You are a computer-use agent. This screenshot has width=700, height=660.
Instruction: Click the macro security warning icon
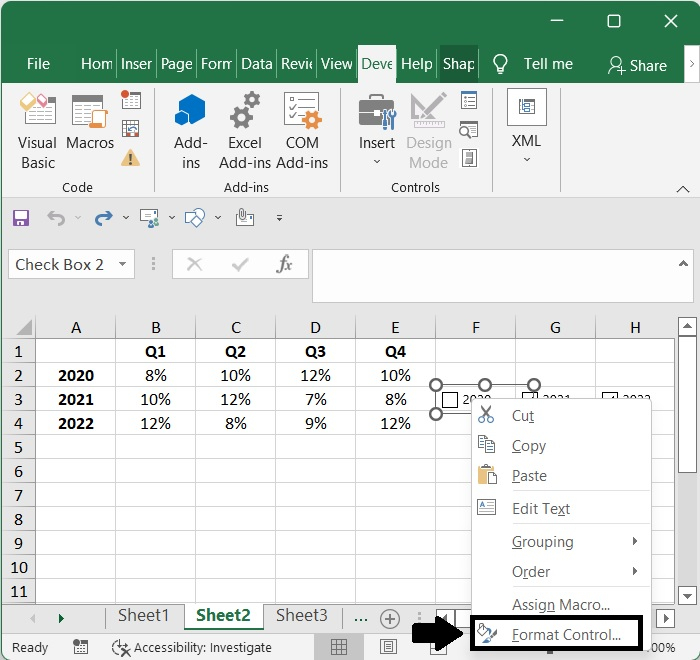(x=130, y=158)
